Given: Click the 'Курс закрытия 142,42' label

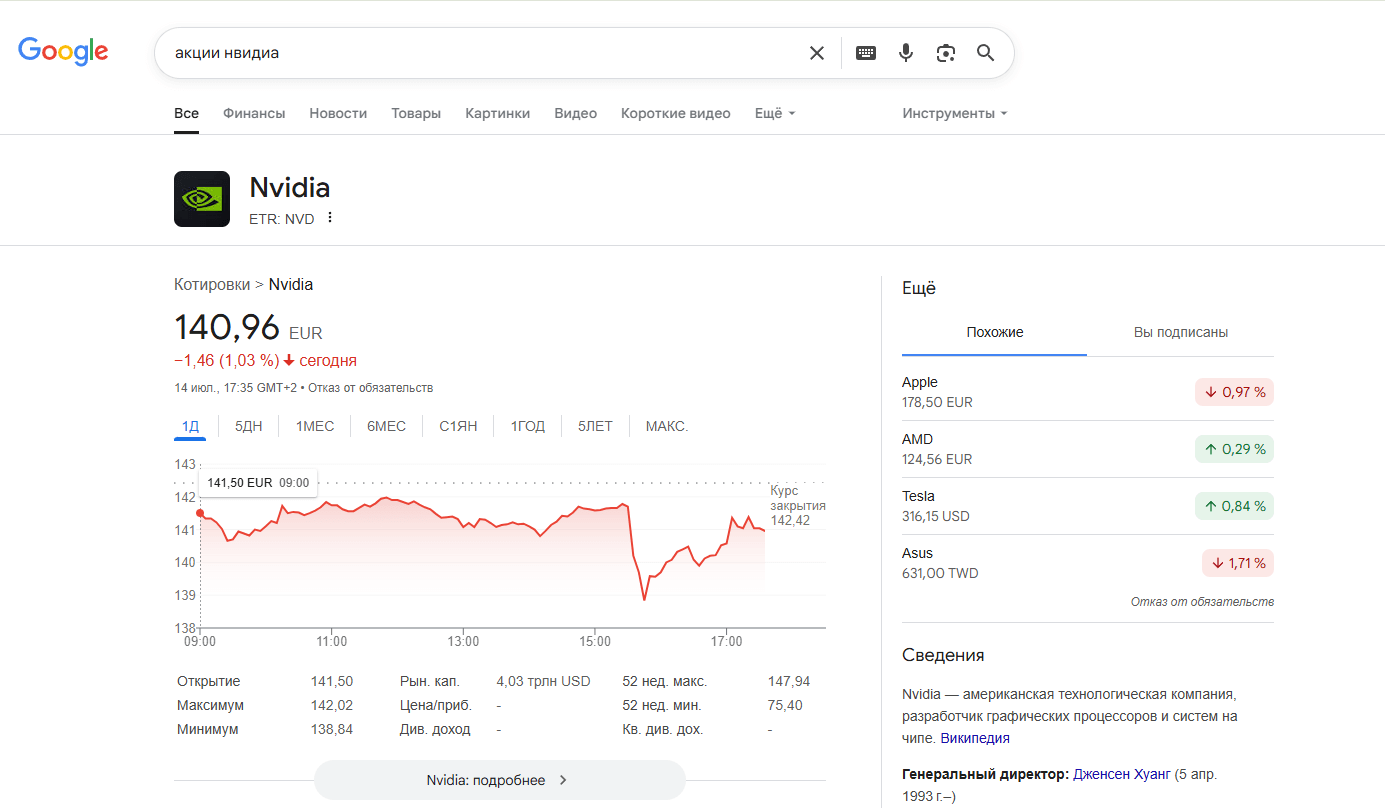Looking at the screenshot, I should point(797,506).
